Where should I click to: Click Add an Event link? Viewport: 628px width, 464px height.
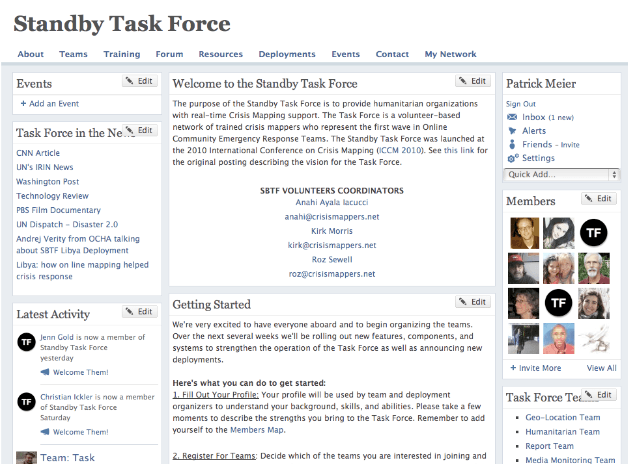(50, 104)
